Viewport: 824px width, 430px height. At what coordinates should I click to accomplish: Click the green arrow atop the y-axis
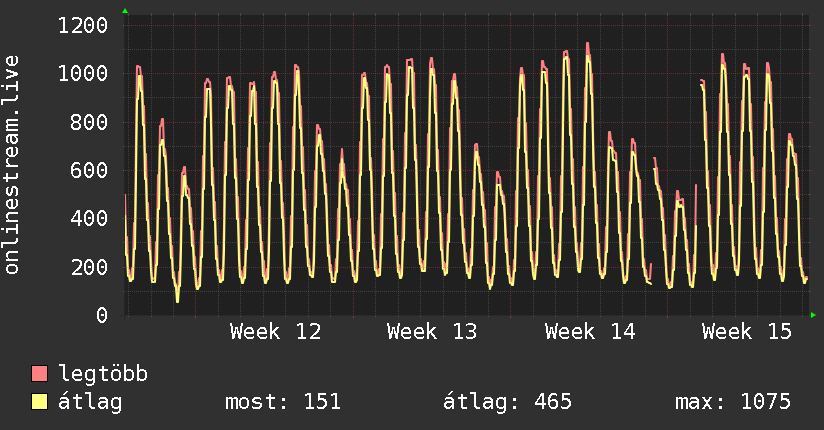125,11
